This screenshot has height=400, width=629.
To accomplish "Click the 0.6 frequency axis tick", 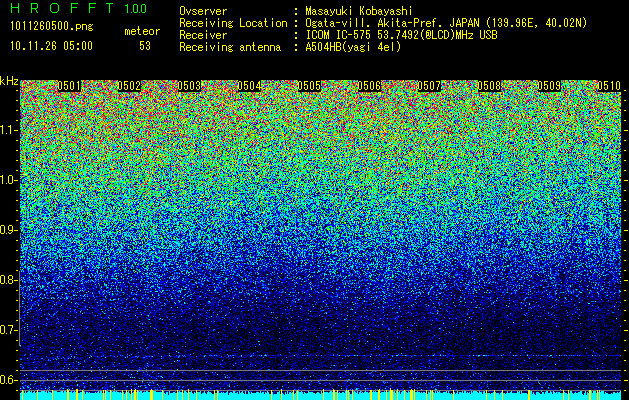I will pyautogui.click(x=9, y=380).
